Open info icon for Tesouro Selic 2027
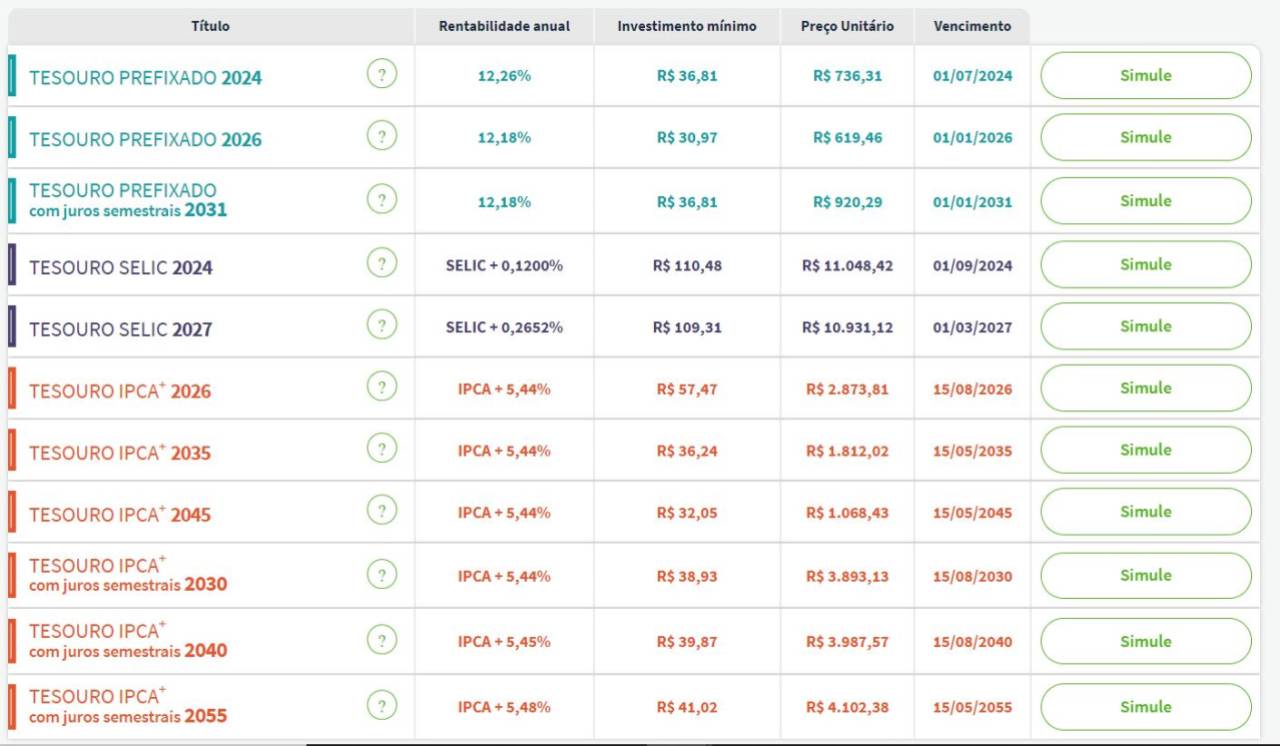The width and height of the screenshot is (1280, 746). pos(381,325)
